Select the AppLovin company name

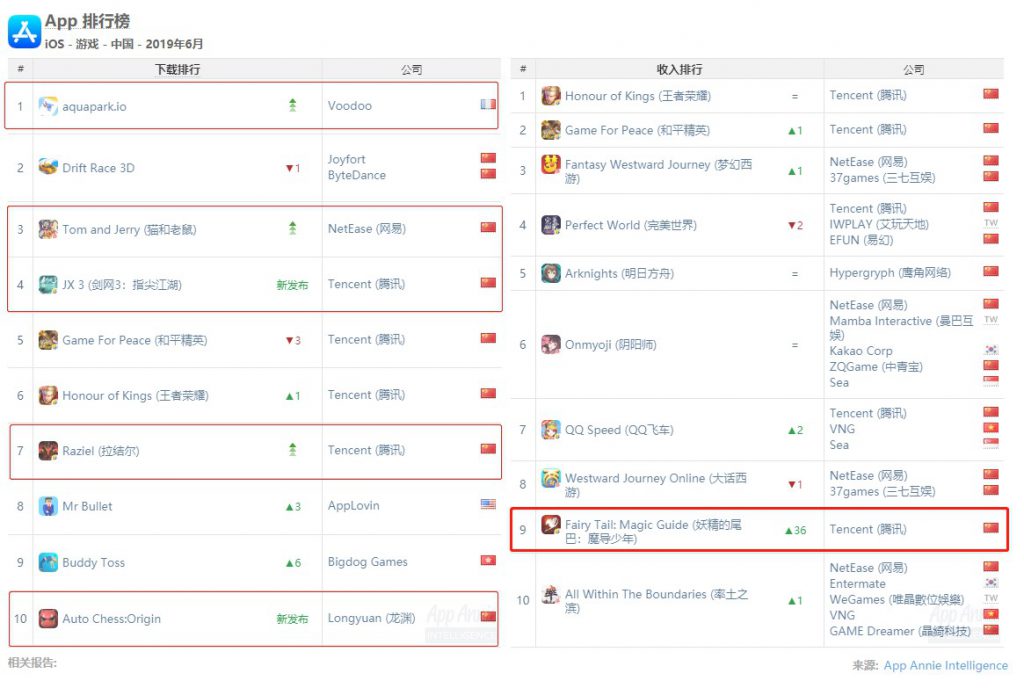point(353,505)
